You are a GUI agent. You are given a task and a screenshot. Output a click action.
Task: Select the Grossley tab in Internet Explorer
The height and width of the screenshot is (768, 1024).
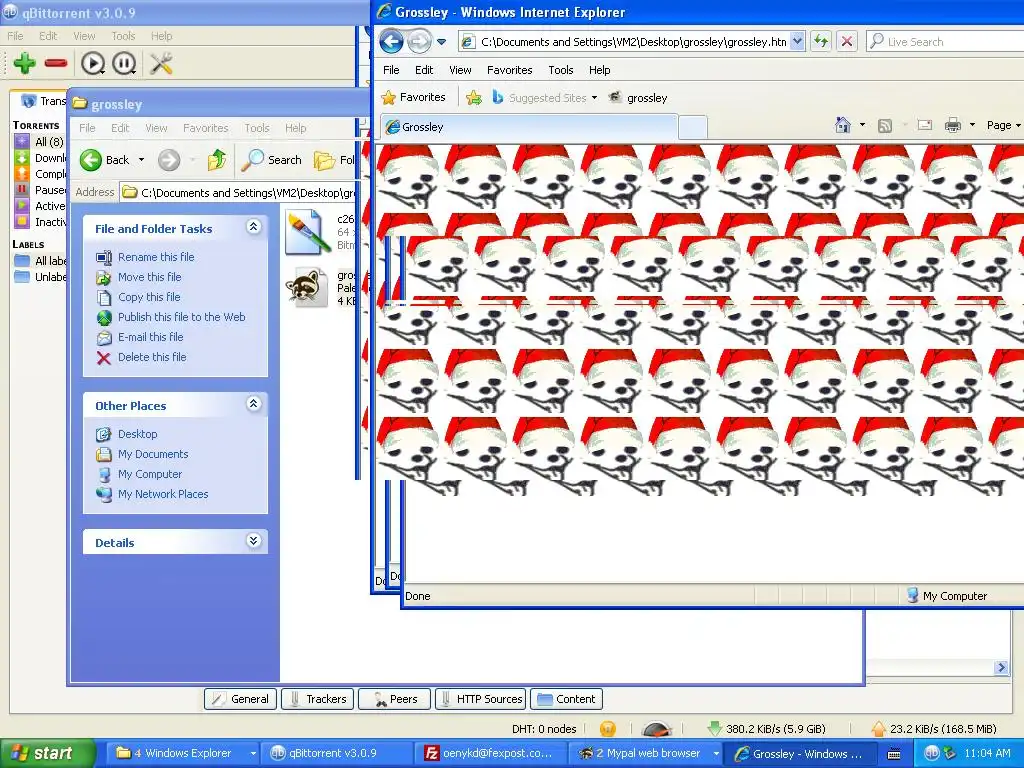click(x=528, y=127)
